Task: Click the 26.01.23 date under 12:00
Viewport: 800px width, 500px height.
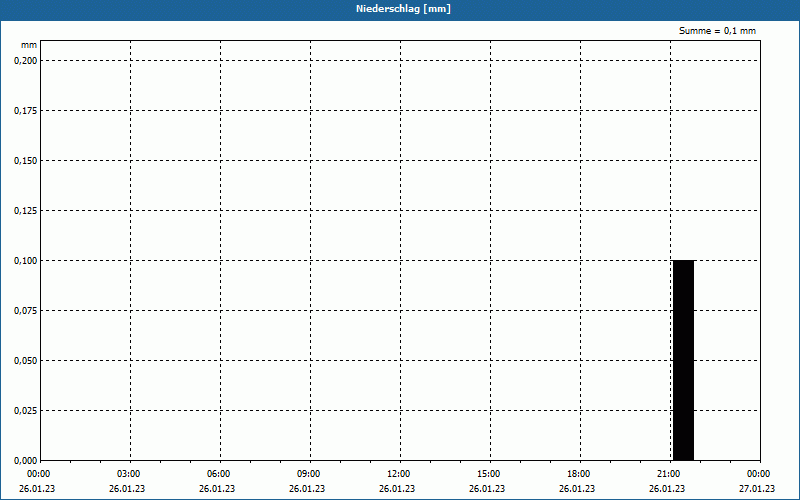Action: point(397,489)
